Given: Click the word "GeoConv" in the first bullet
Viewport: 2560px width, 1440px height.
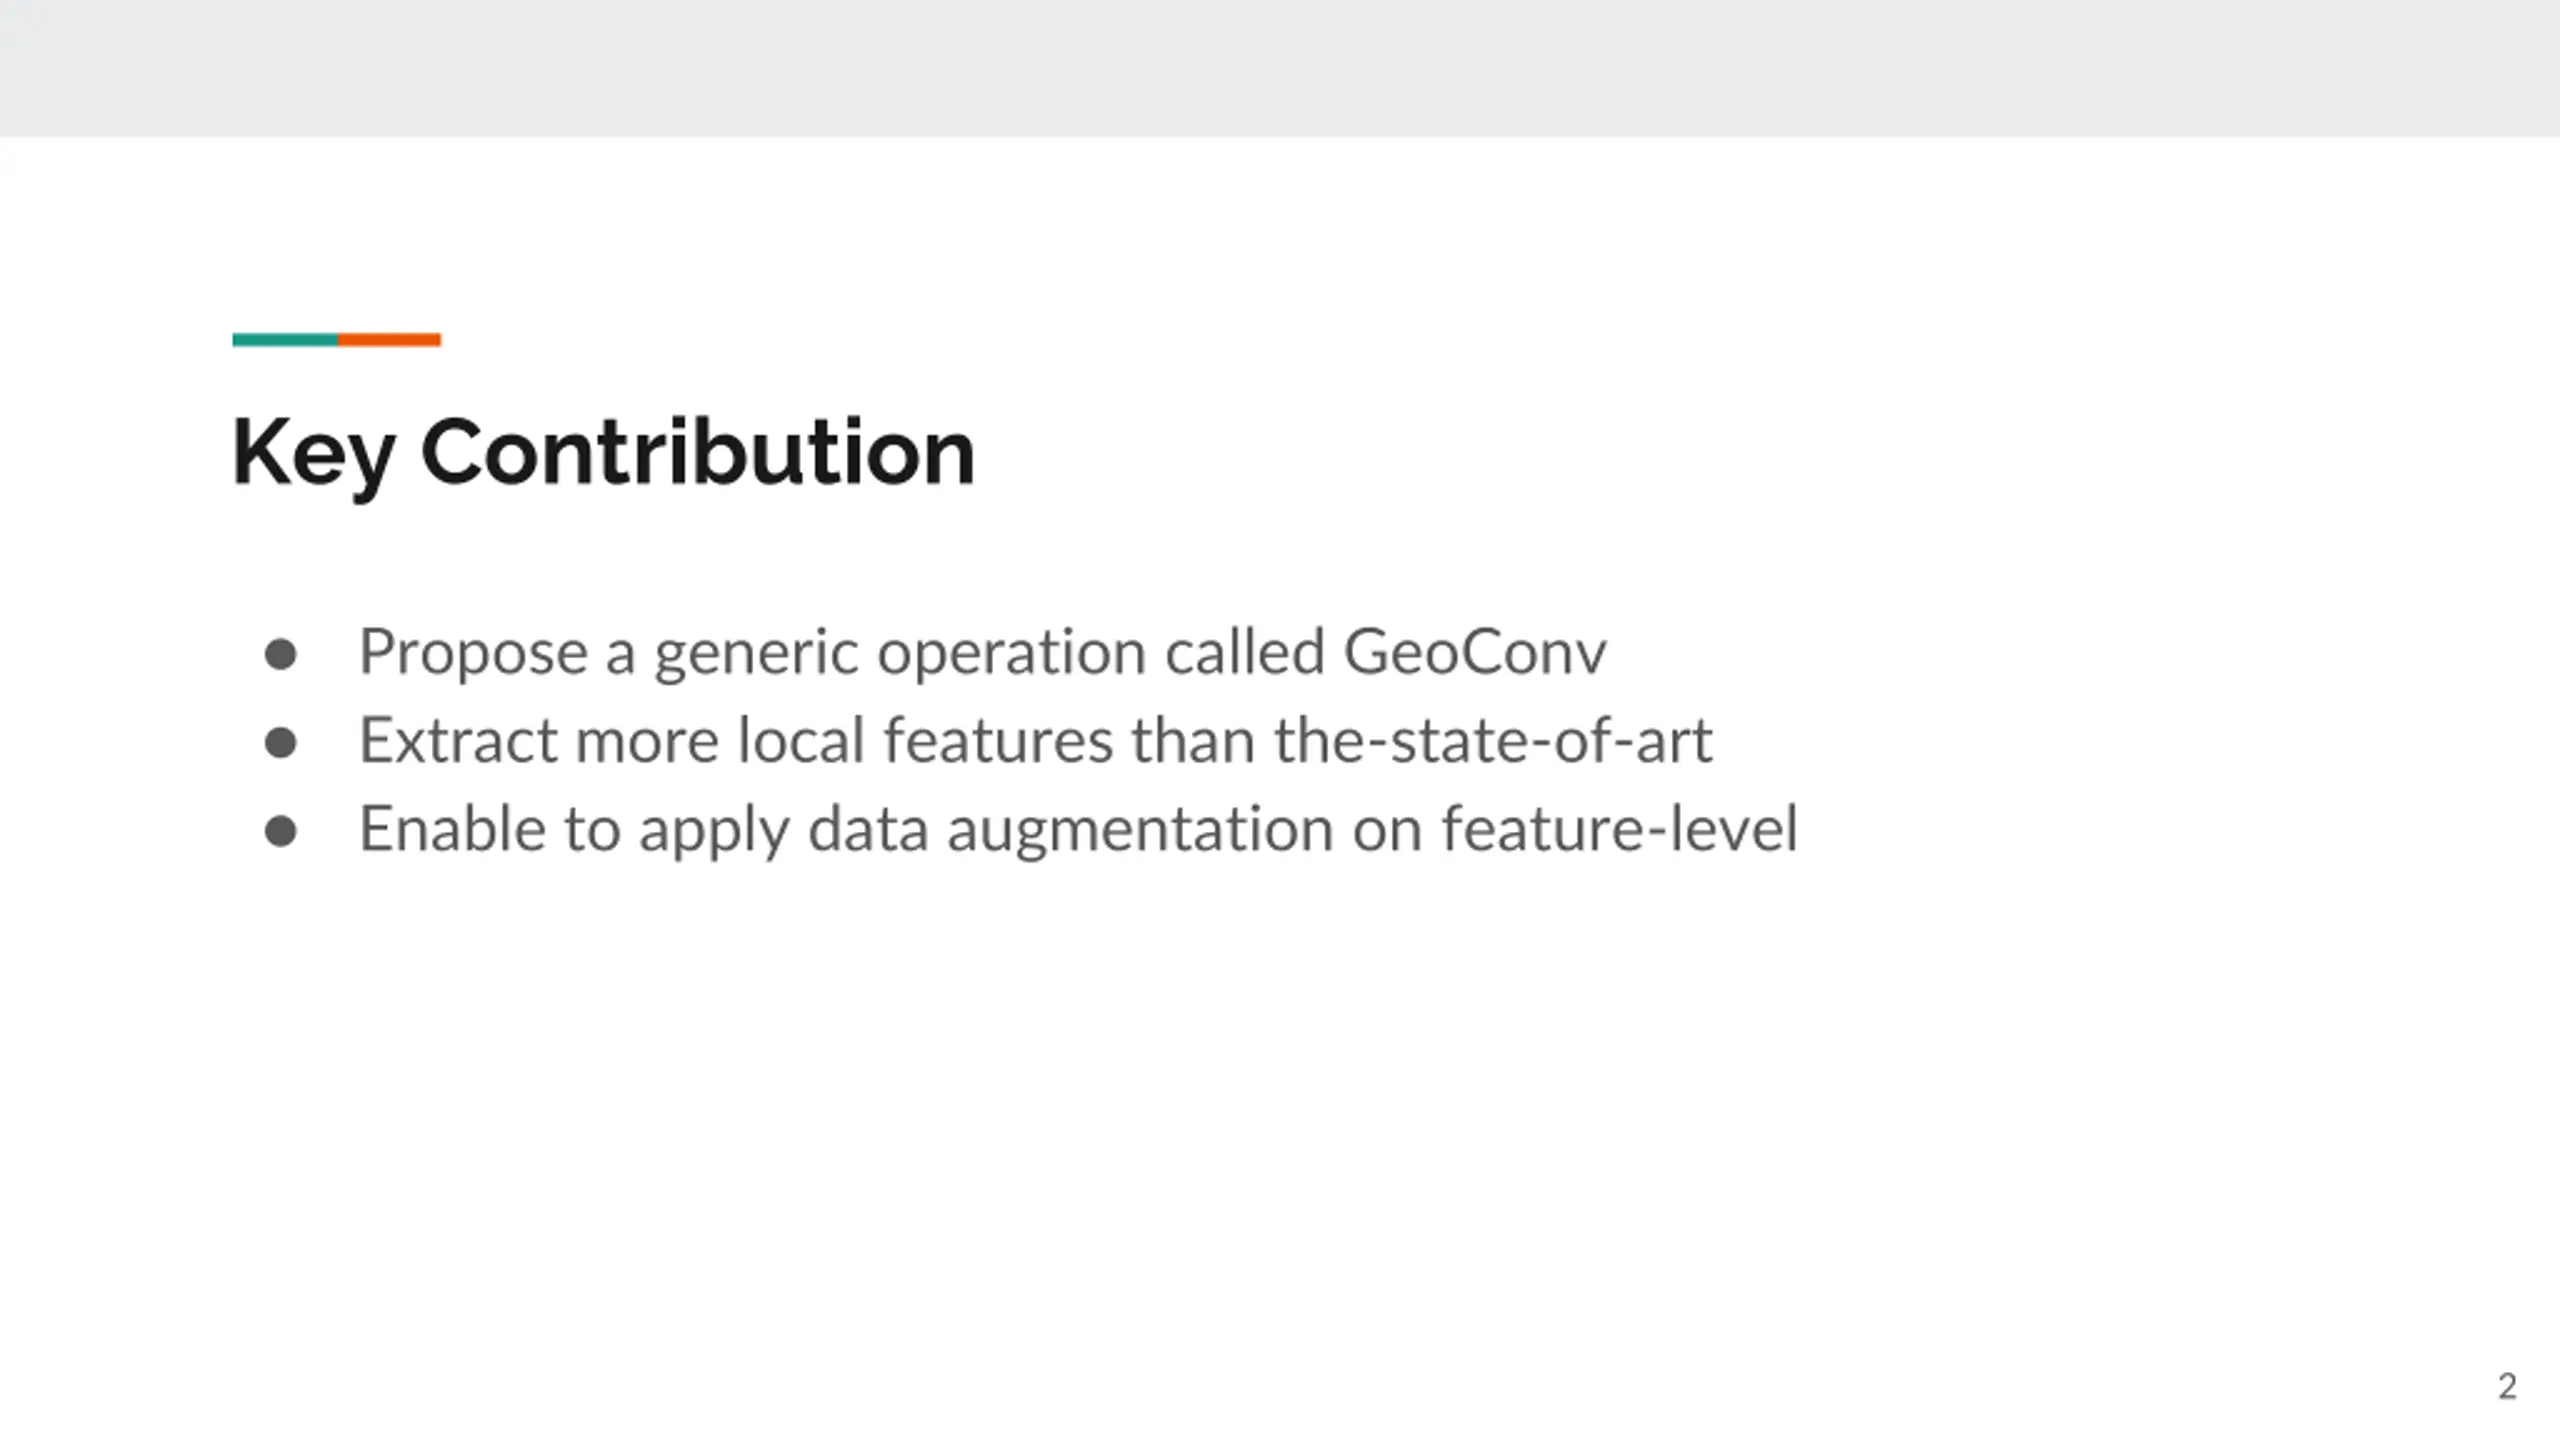Looking at the screenshot, I should (1475, 653).
